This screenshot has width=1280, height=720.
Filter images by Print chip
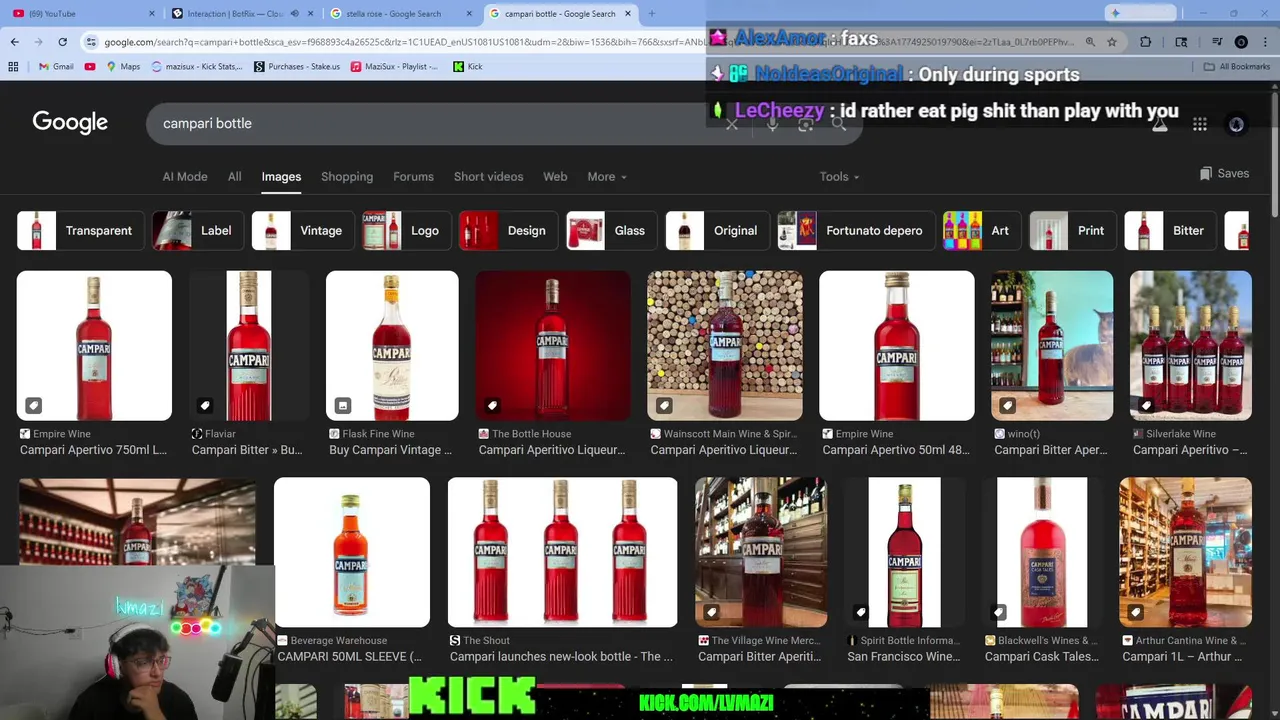(x=1072, y=231)
